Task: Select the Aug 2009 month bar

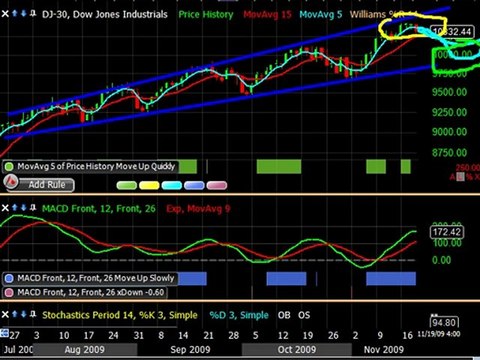Action: [x=85, y=350]
